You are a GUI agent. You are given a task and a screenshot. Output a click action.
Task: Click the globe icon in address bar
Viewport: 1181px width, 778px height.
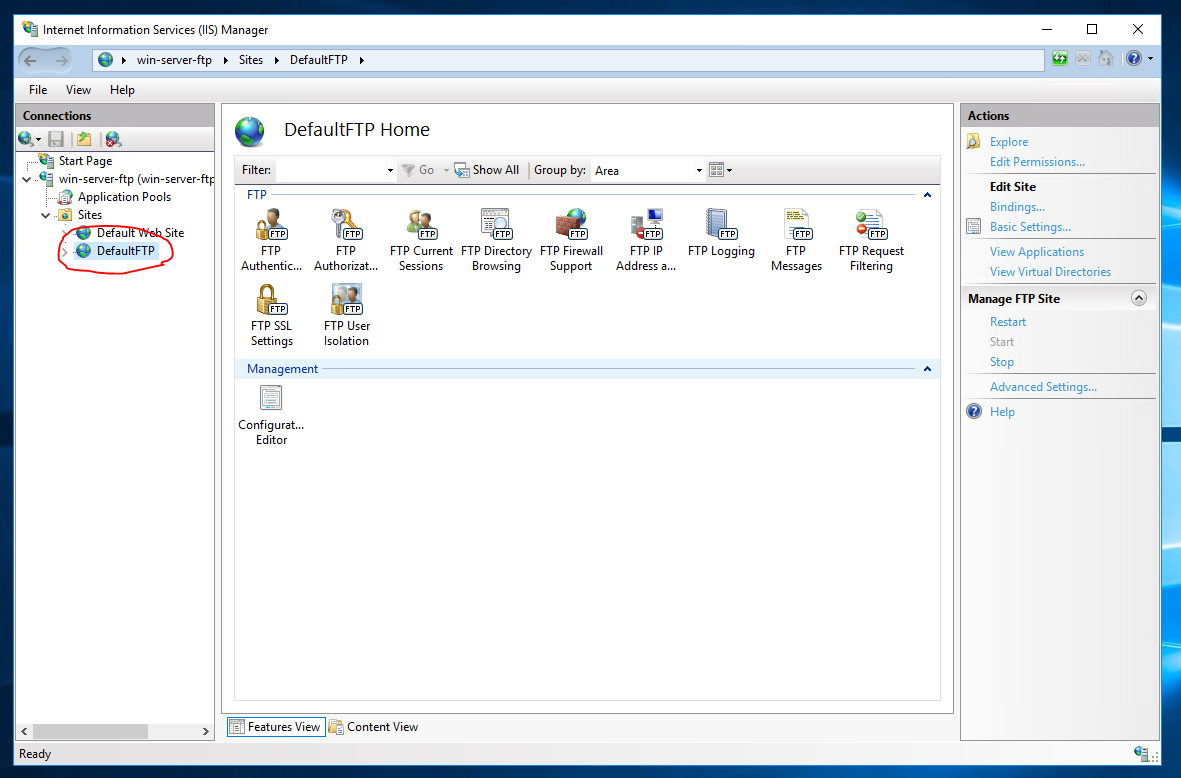click(105, 59)
